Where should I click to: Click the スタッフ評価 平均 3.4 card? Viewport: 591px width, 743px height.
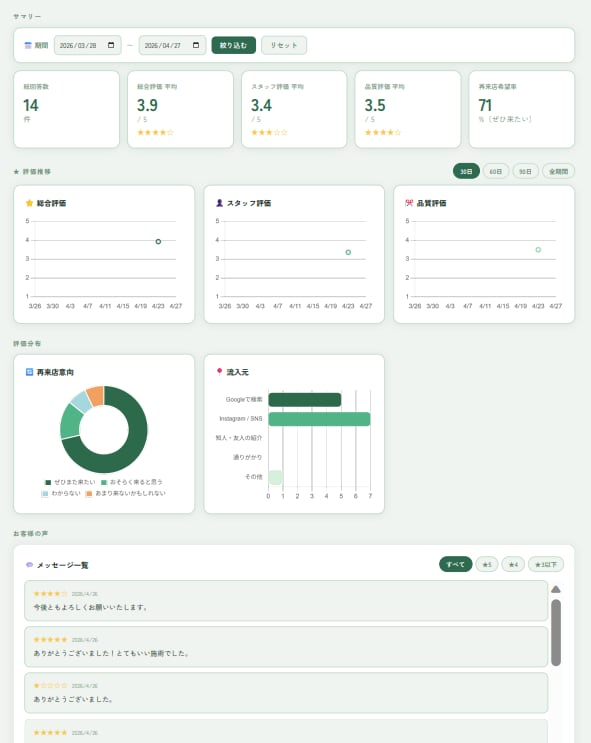tap(294, 109)
